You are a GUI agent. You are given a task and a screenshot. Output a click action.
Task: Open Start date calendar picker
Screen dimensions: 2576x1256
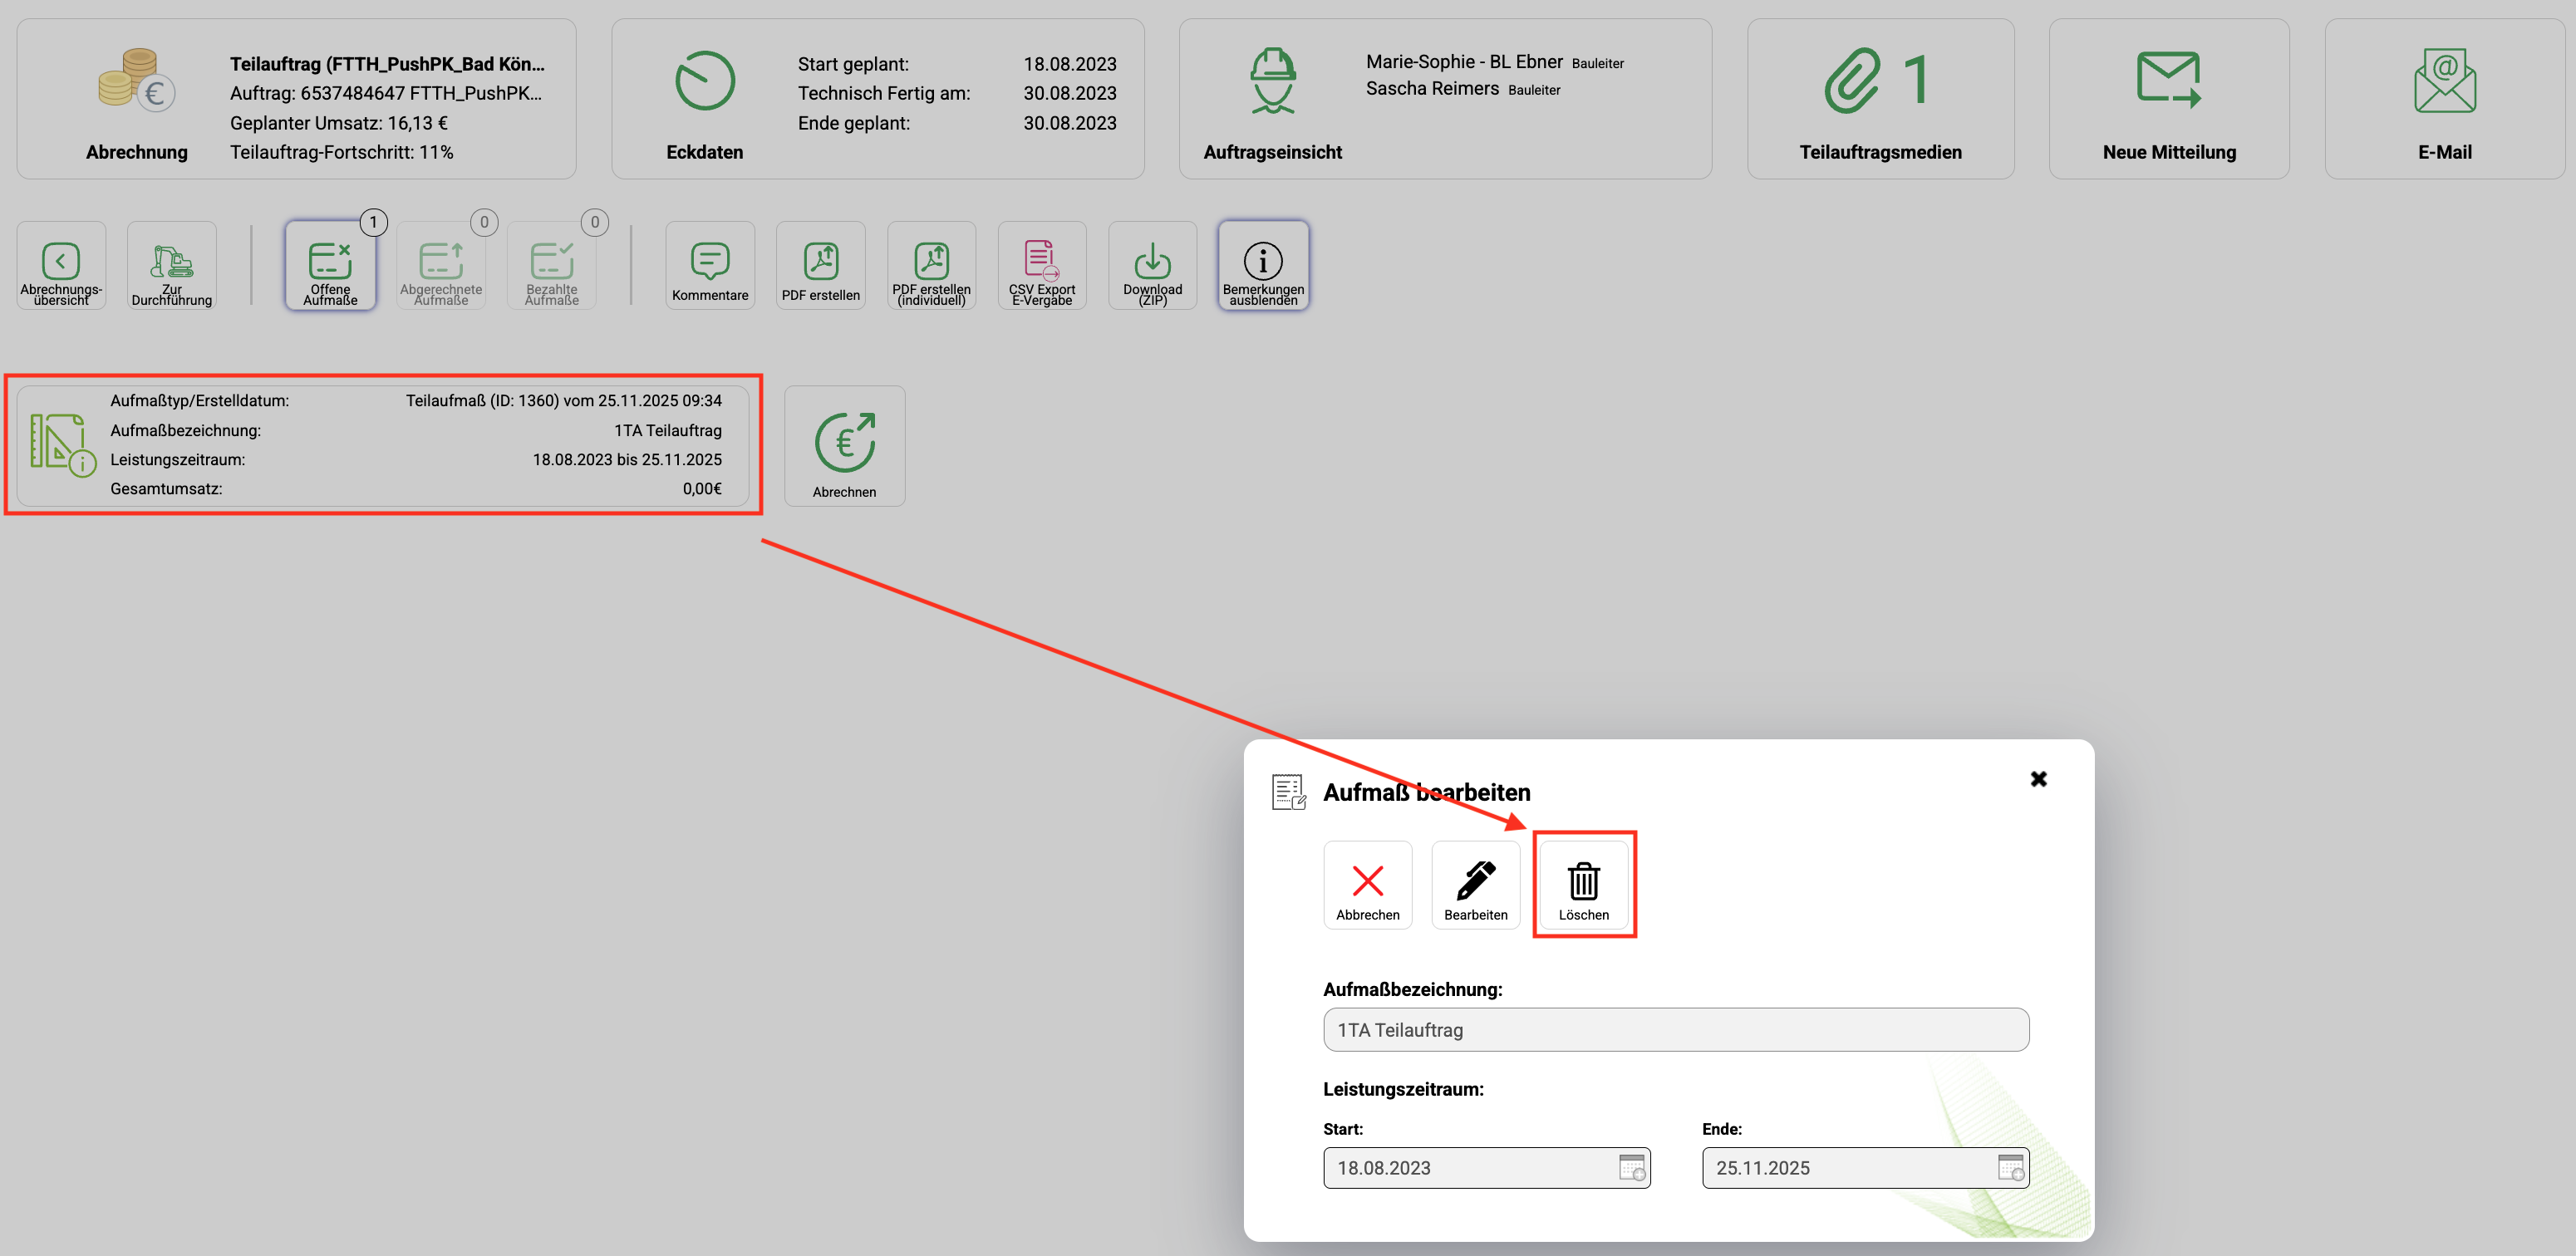[x=1631, y=1167]
